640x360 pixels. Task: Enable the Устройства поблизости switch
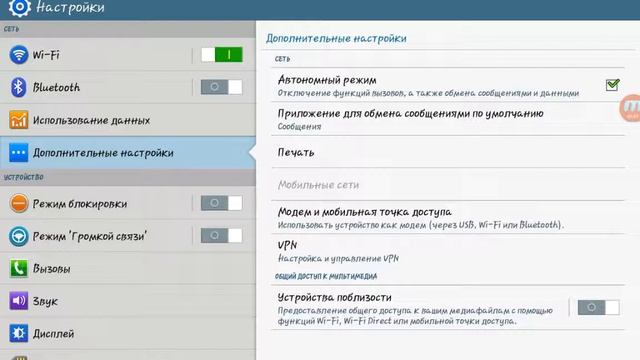click(x=598, y=308)
